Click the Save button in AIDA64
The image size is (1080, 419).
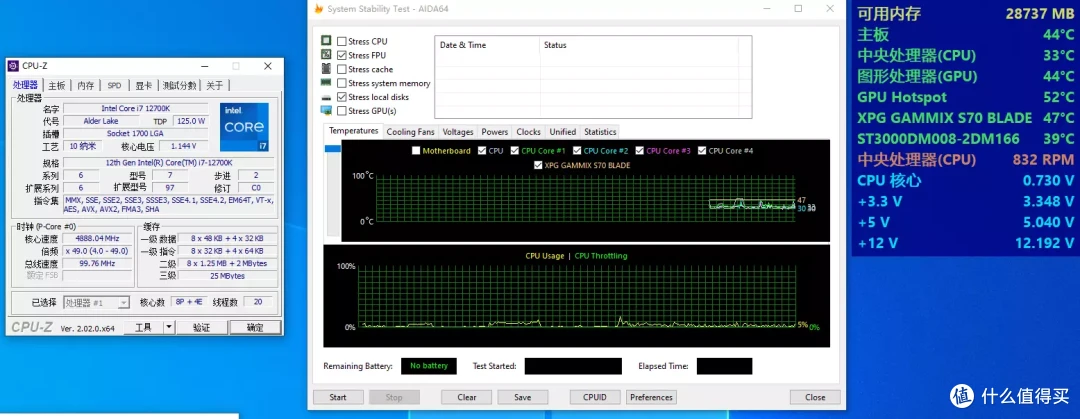click(x=523, y=397)
